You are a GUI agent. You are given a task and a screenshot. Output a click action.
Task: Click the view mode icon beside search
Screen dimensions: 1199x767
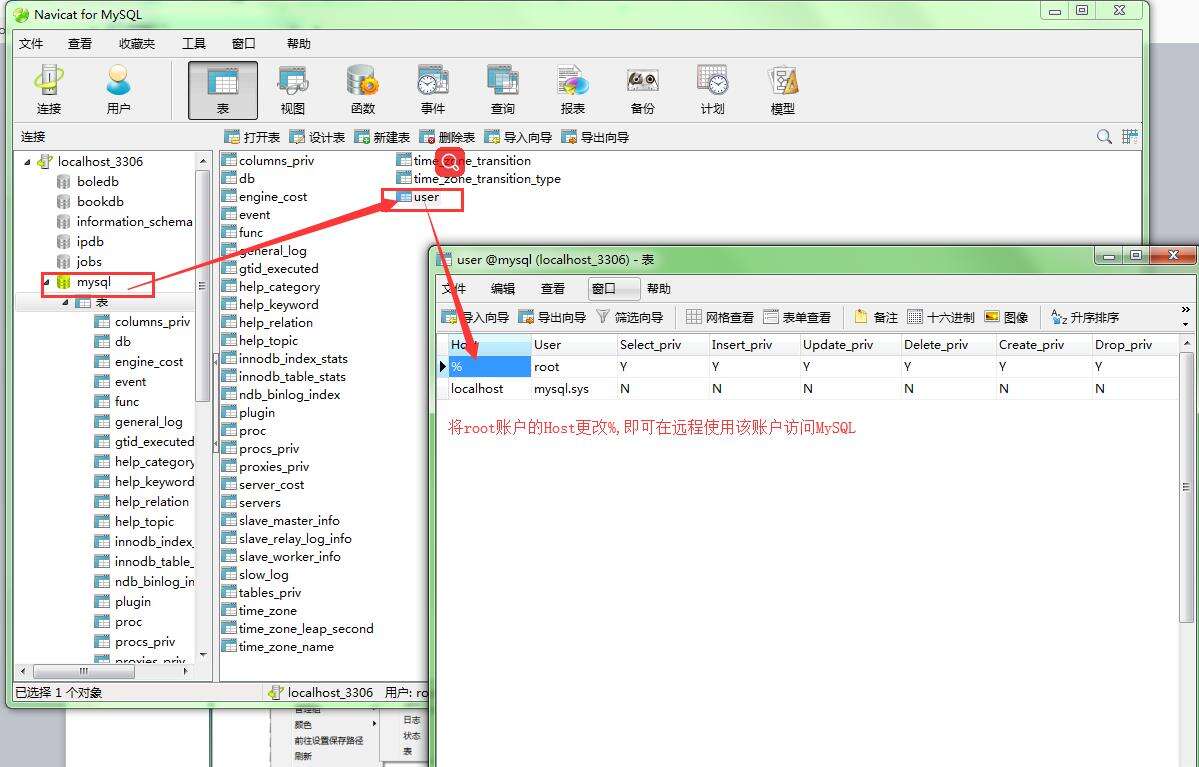point(1129,136)
